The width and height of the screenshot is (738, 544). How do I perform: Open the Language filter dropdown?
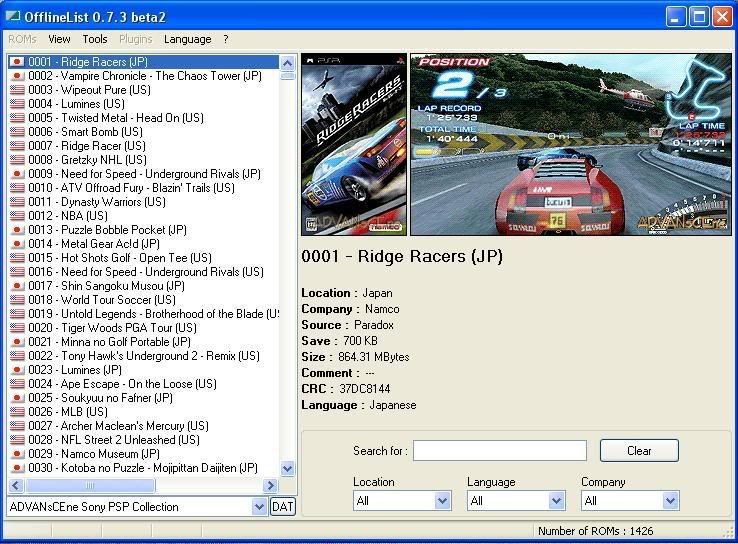[x=556, y=501]
